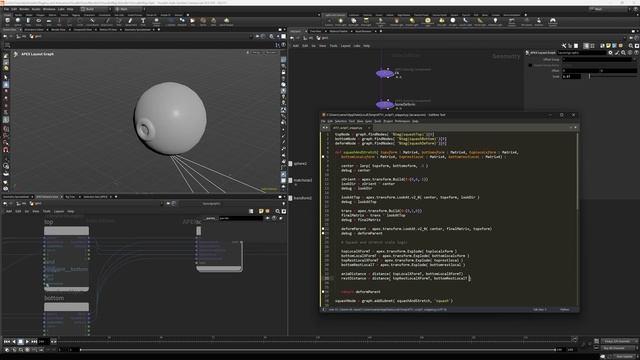Click wrench tools icon in right network editor
This screenshot has height=360, width=640.
tap(564, 46)
